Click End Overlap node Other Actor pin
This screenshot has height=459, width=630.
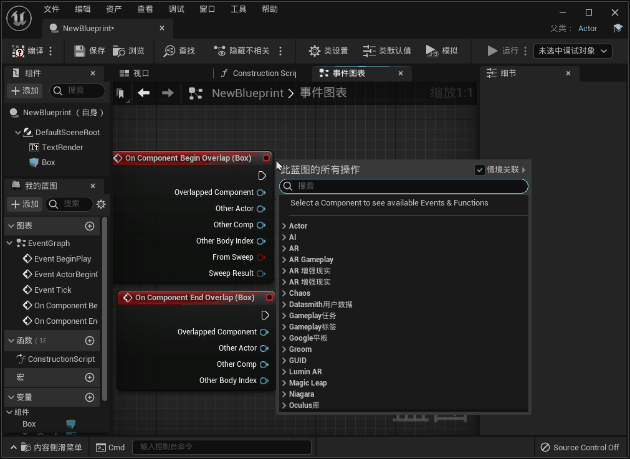click(x=264, y=348)
